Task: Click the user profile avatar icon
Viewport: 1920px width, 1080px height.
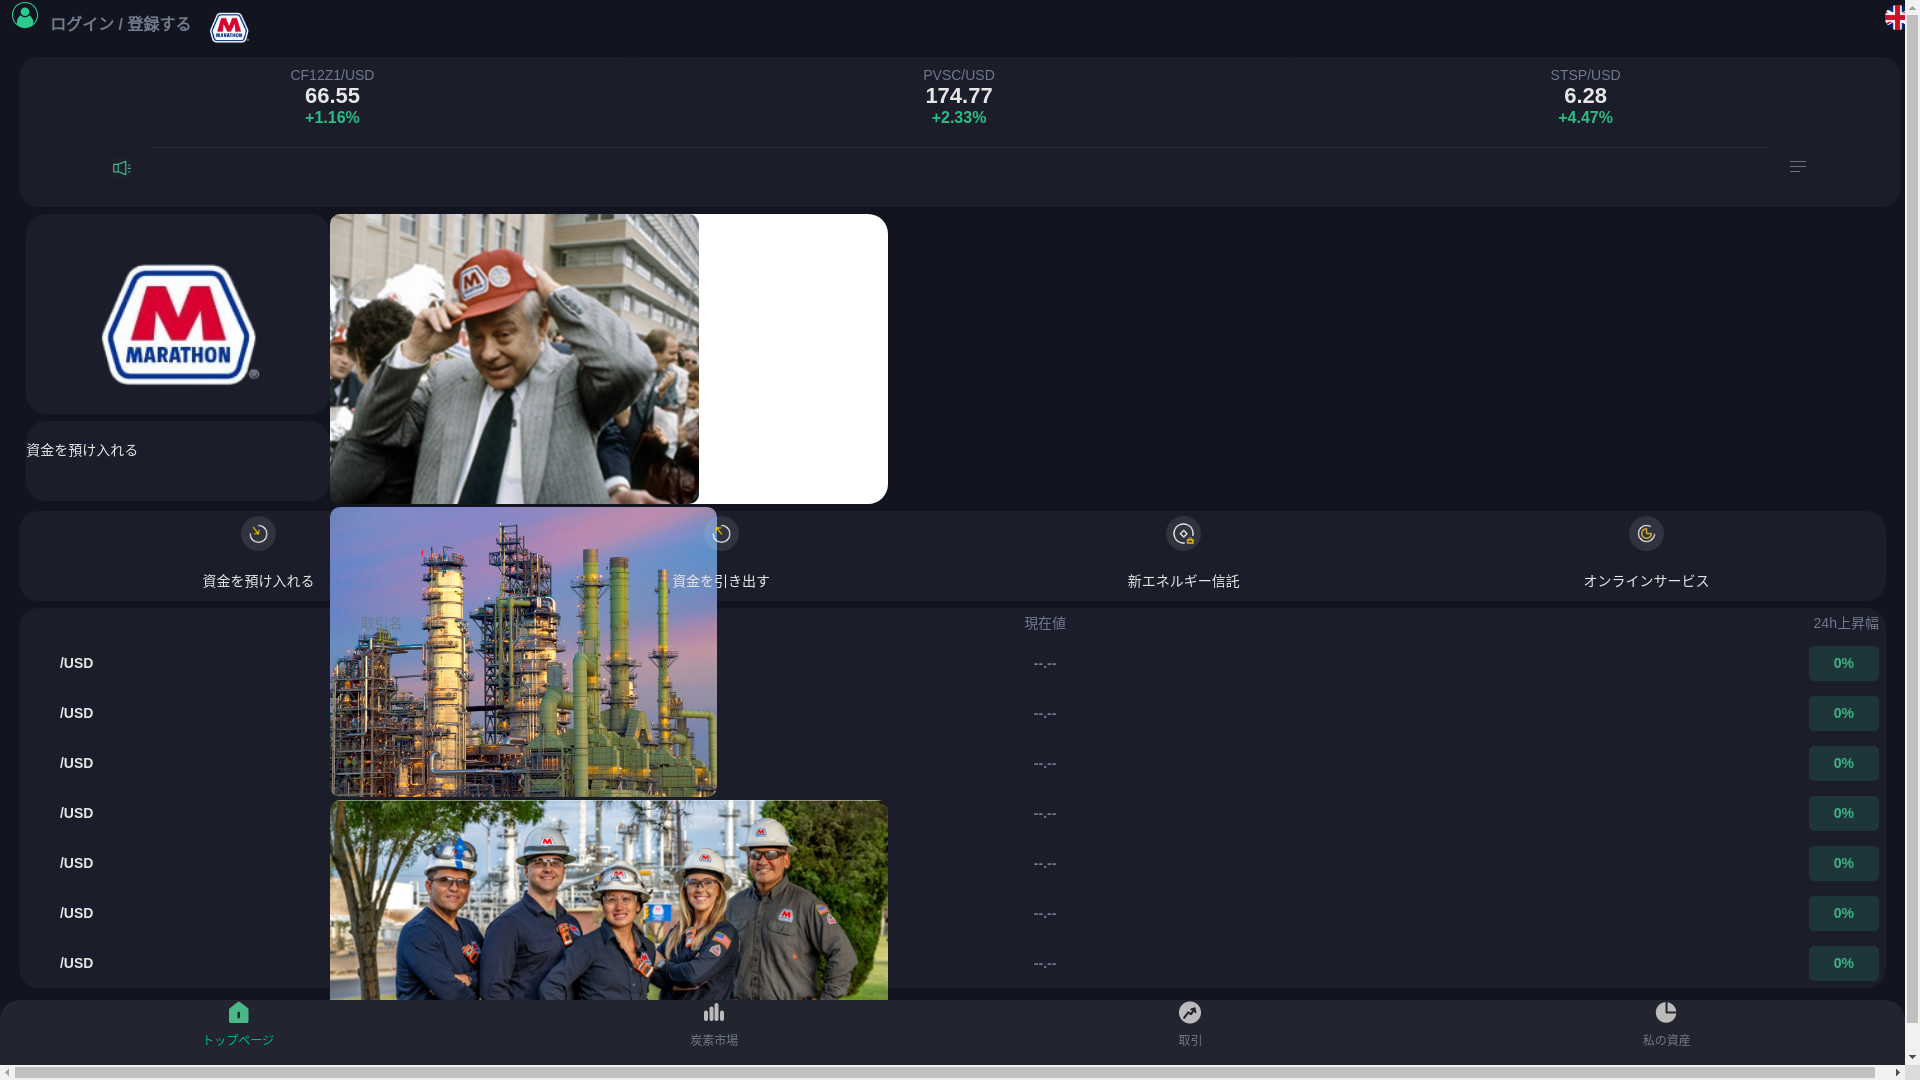Action: [x=25, y=15]
